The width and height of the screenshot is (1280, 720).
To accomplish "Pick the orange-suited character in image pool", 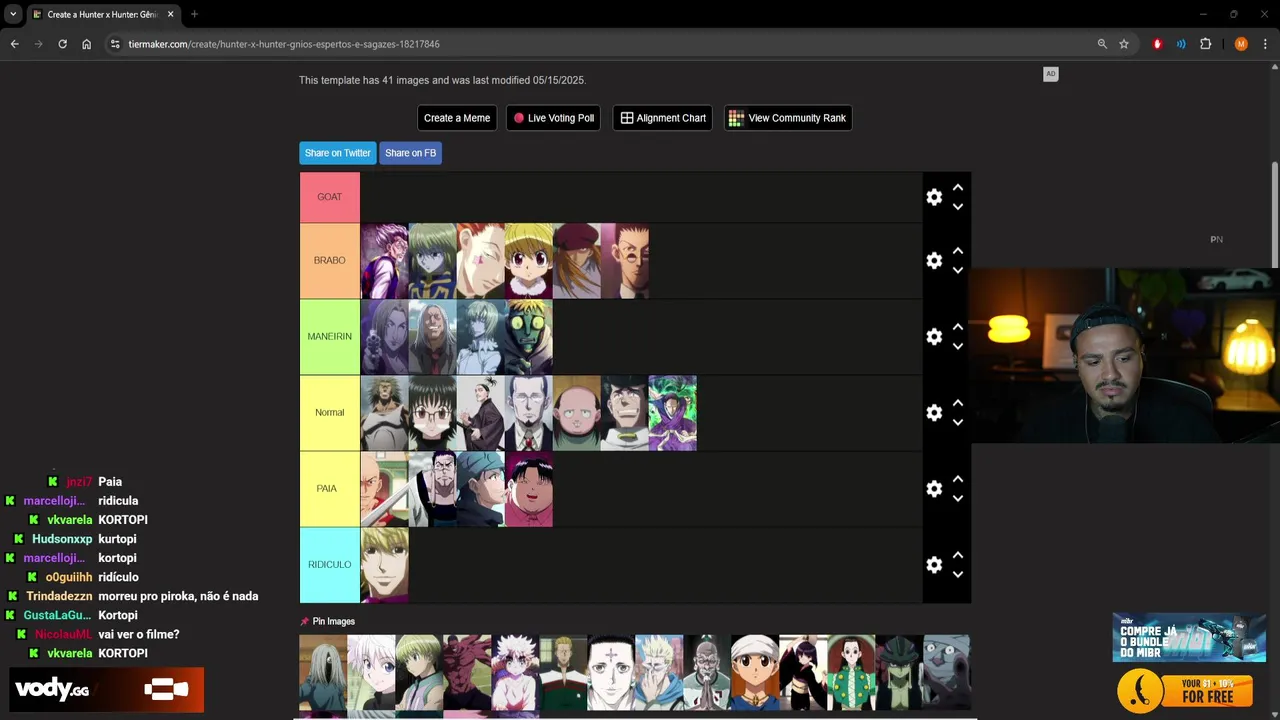I will [x=755, y=672].
